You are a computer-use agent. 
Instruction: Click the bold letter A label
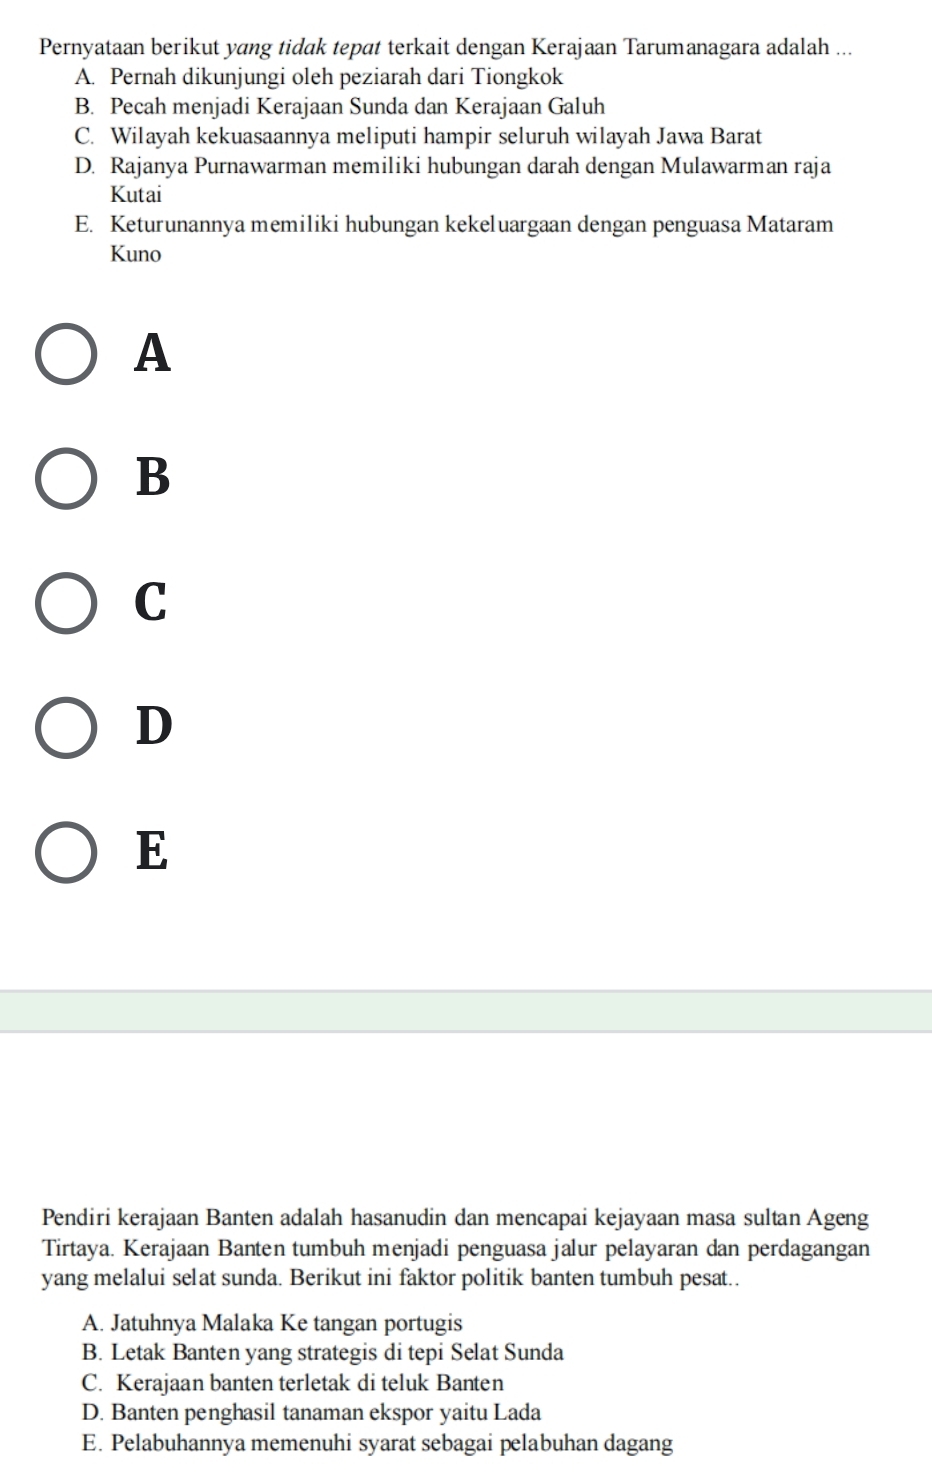[153, 353]
